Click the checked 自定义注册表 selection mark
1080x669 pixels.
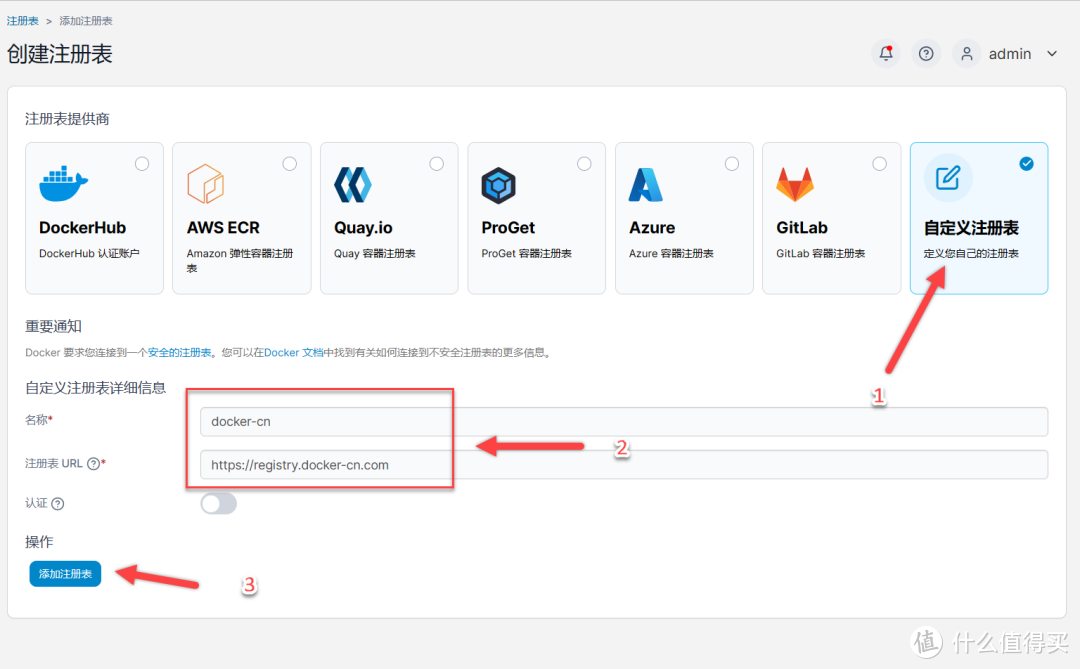pyautogui.click(x=1026, y=164)
